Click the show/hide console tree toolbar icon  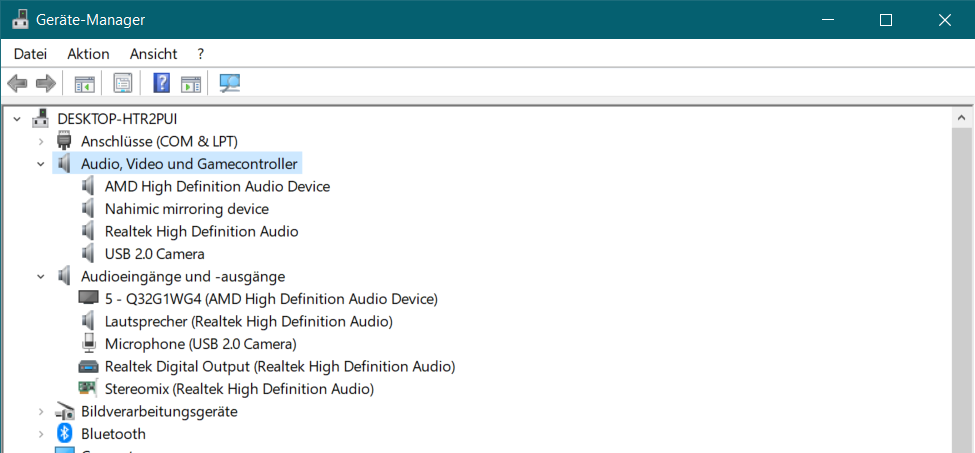(85, 83)
